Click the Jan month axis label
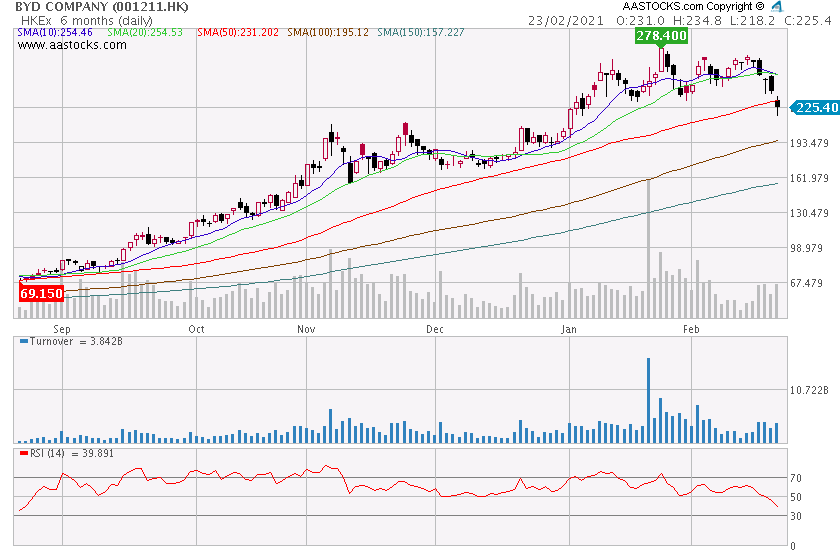The width and height of the screenshot is (840, 560). click(x=569, y=329)
